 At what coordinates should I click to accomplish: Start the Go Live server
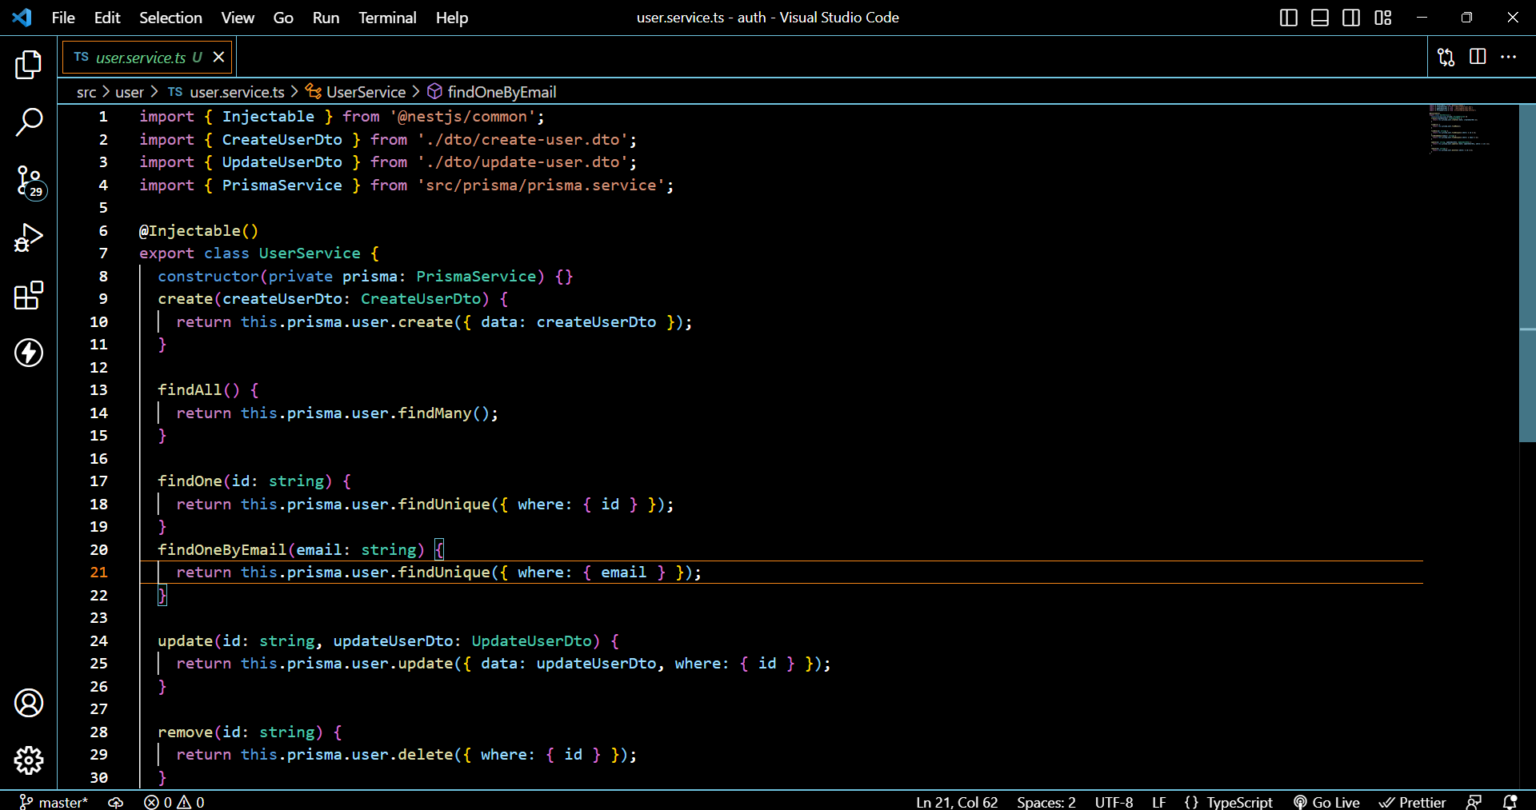pyautogui.click(x=1327, y=801)
